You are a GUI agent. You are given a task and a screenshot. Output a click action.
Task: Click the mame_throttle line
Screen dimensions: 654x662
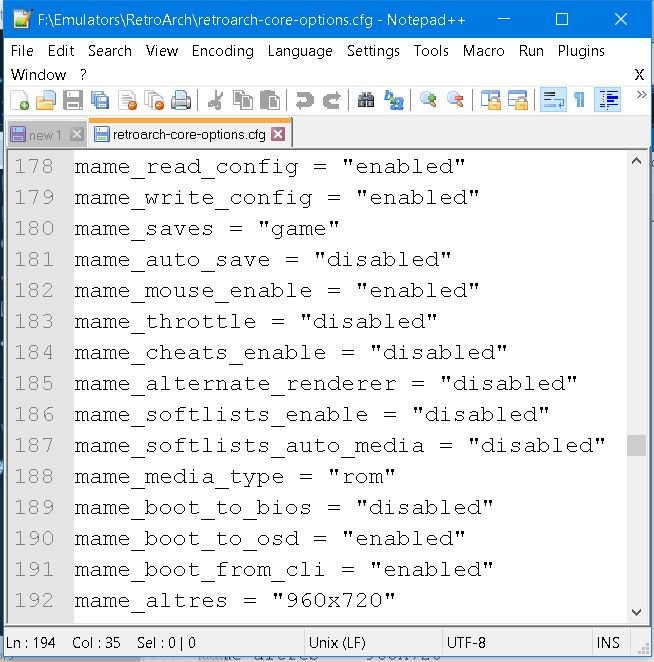click(x=256, y=322)
